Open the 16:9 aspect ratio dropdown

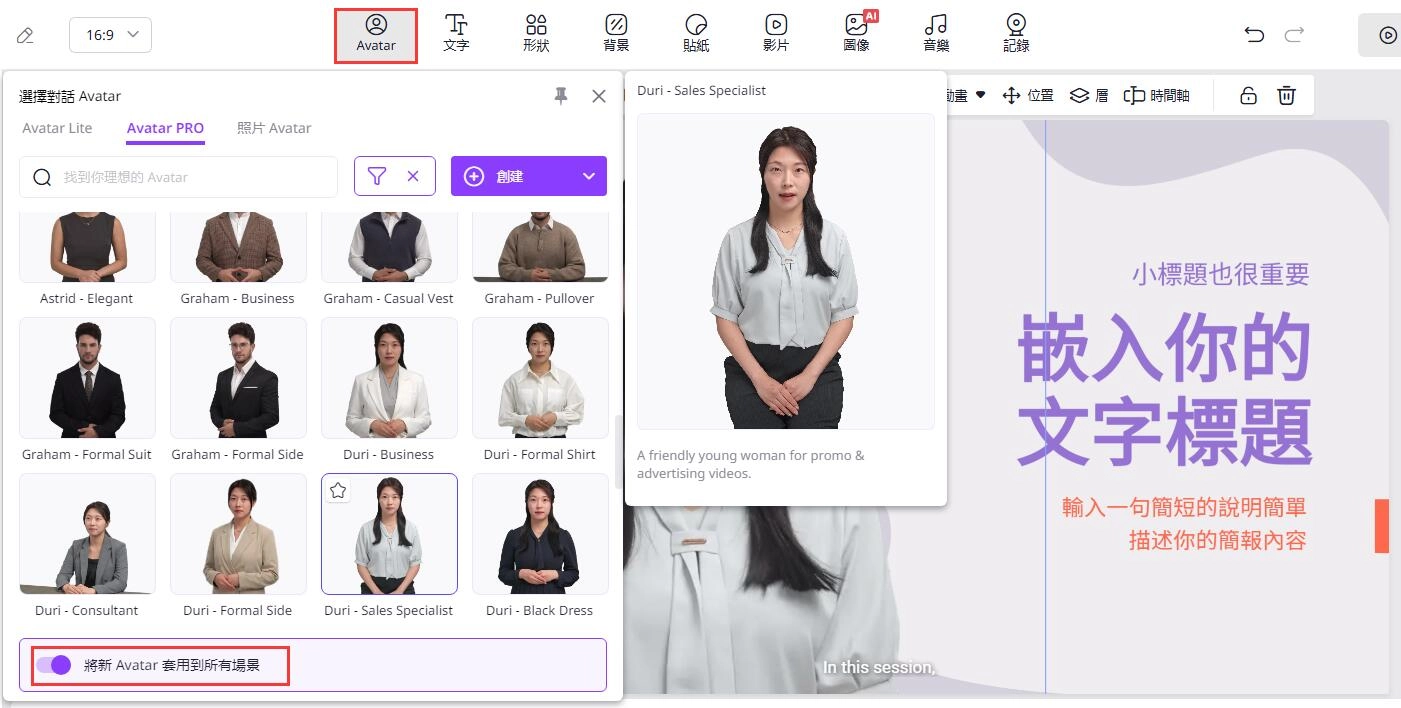pos(110,35)
